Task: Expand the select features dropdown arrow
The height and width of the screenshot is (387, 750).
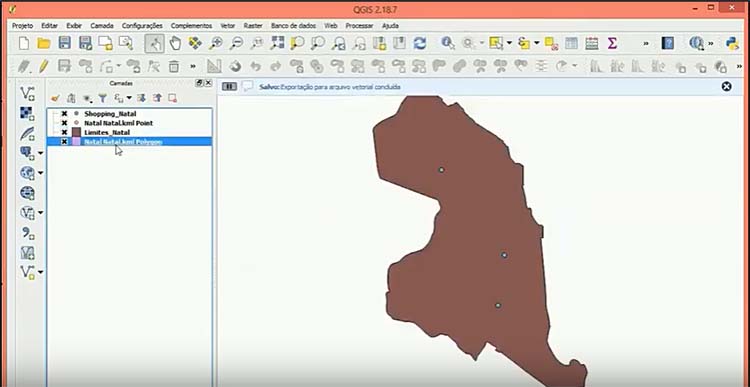Action: pos(509,44)
